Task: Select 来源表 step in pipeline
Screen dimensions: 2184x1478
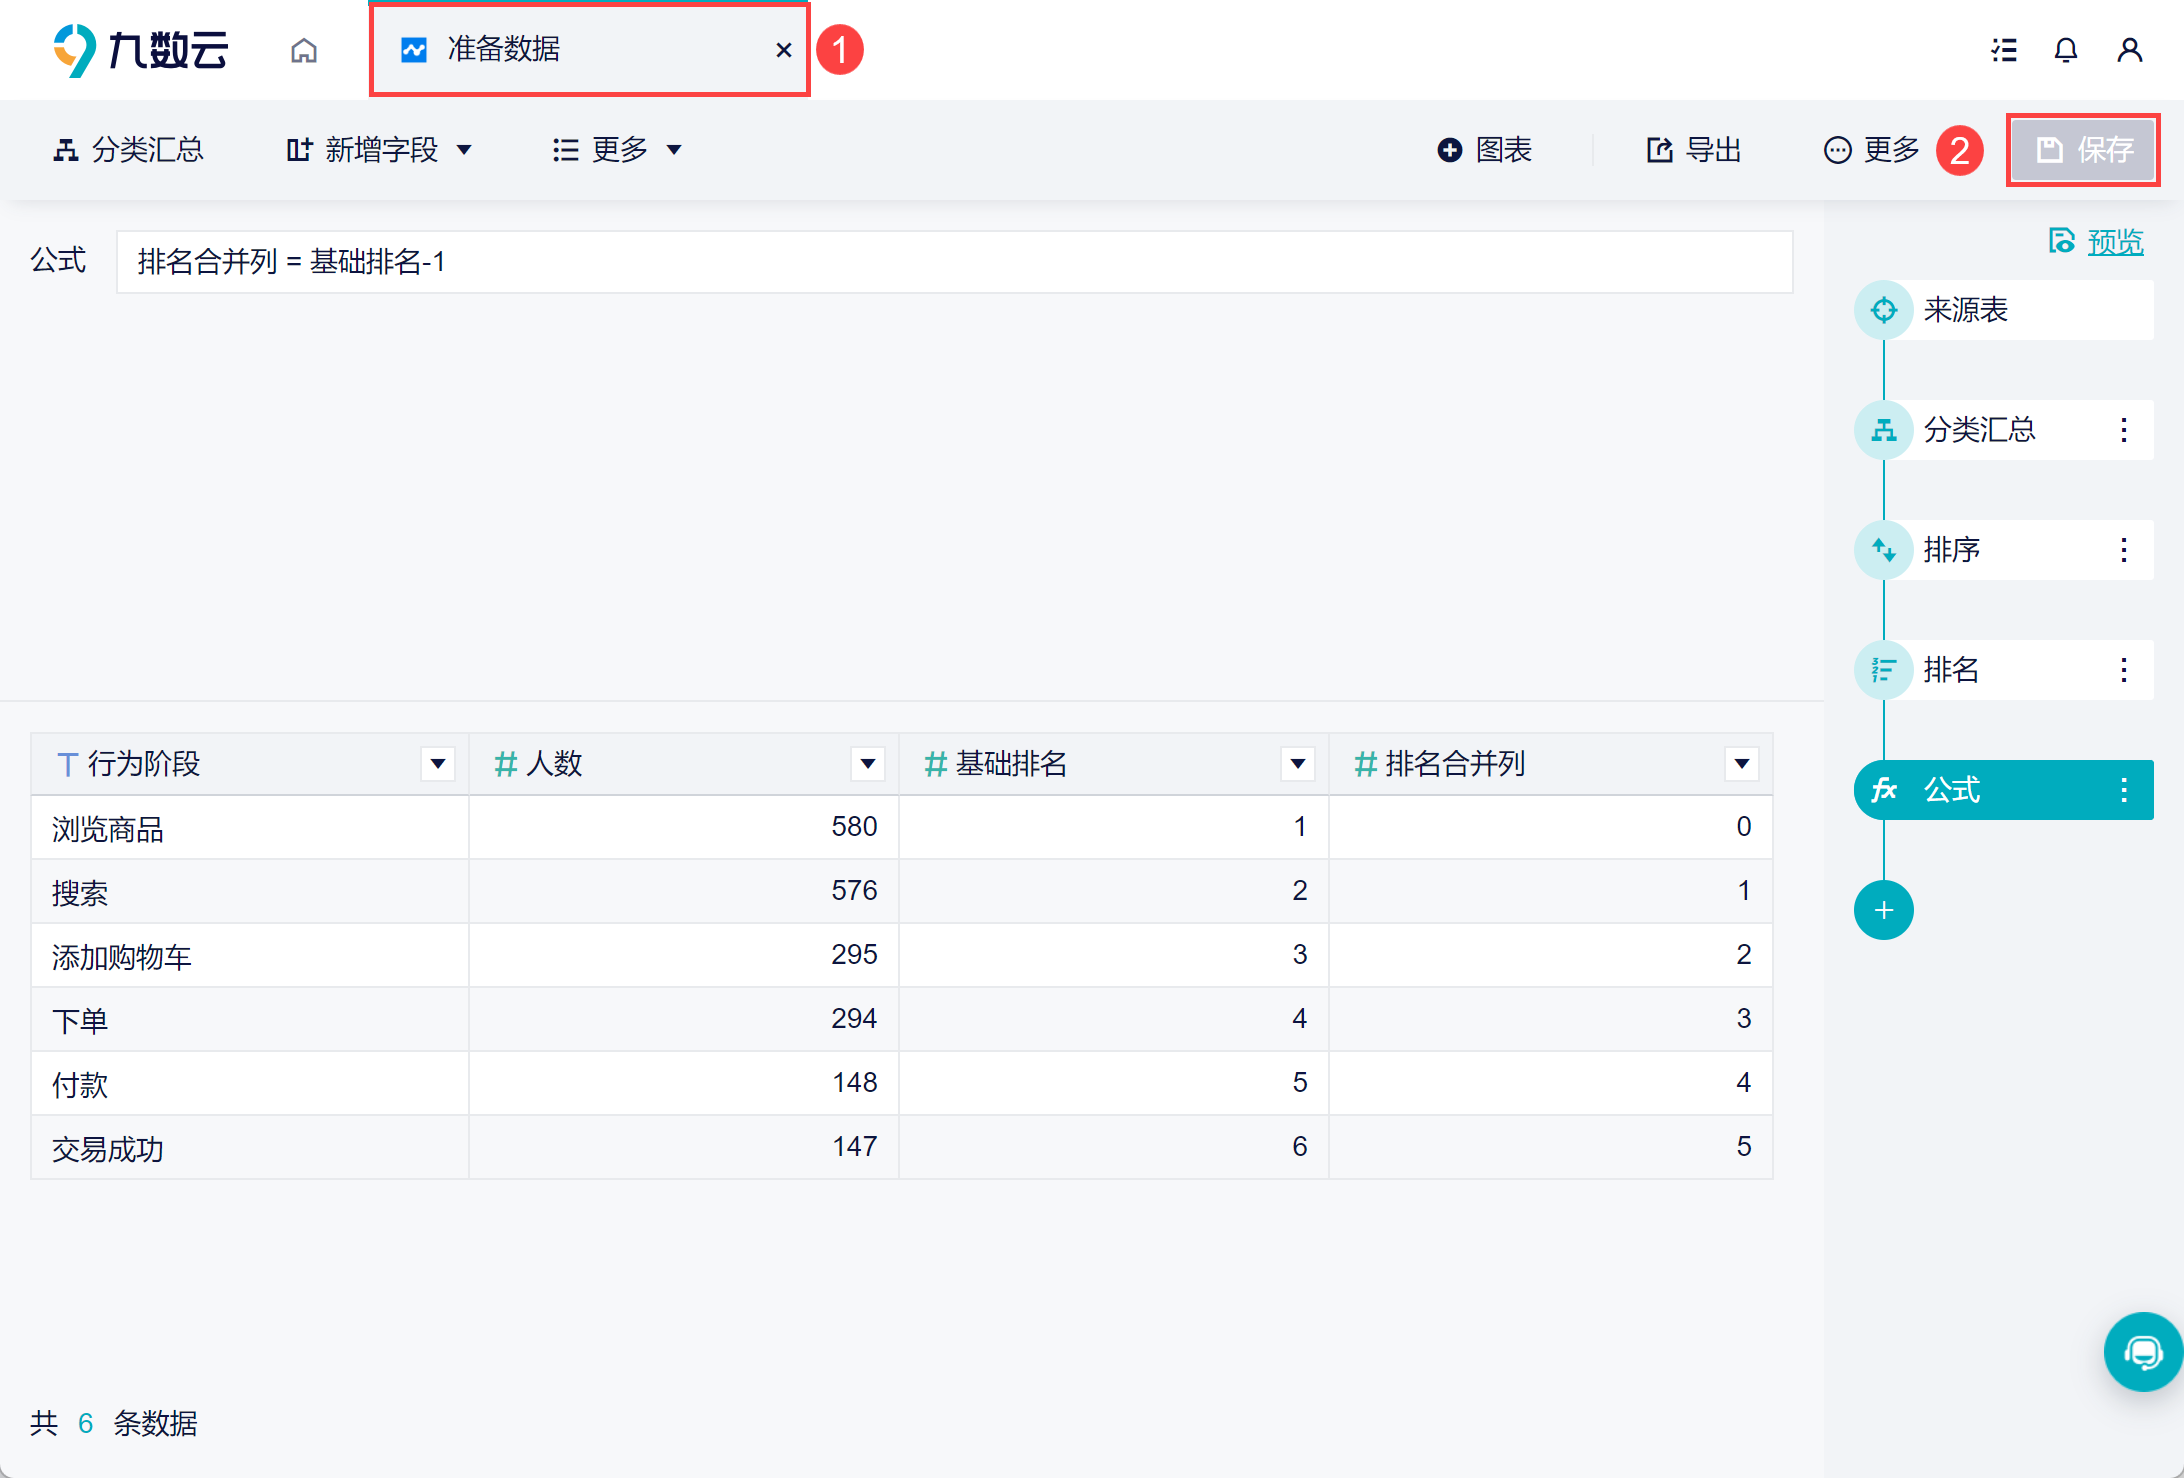Action: (1965, 310)
